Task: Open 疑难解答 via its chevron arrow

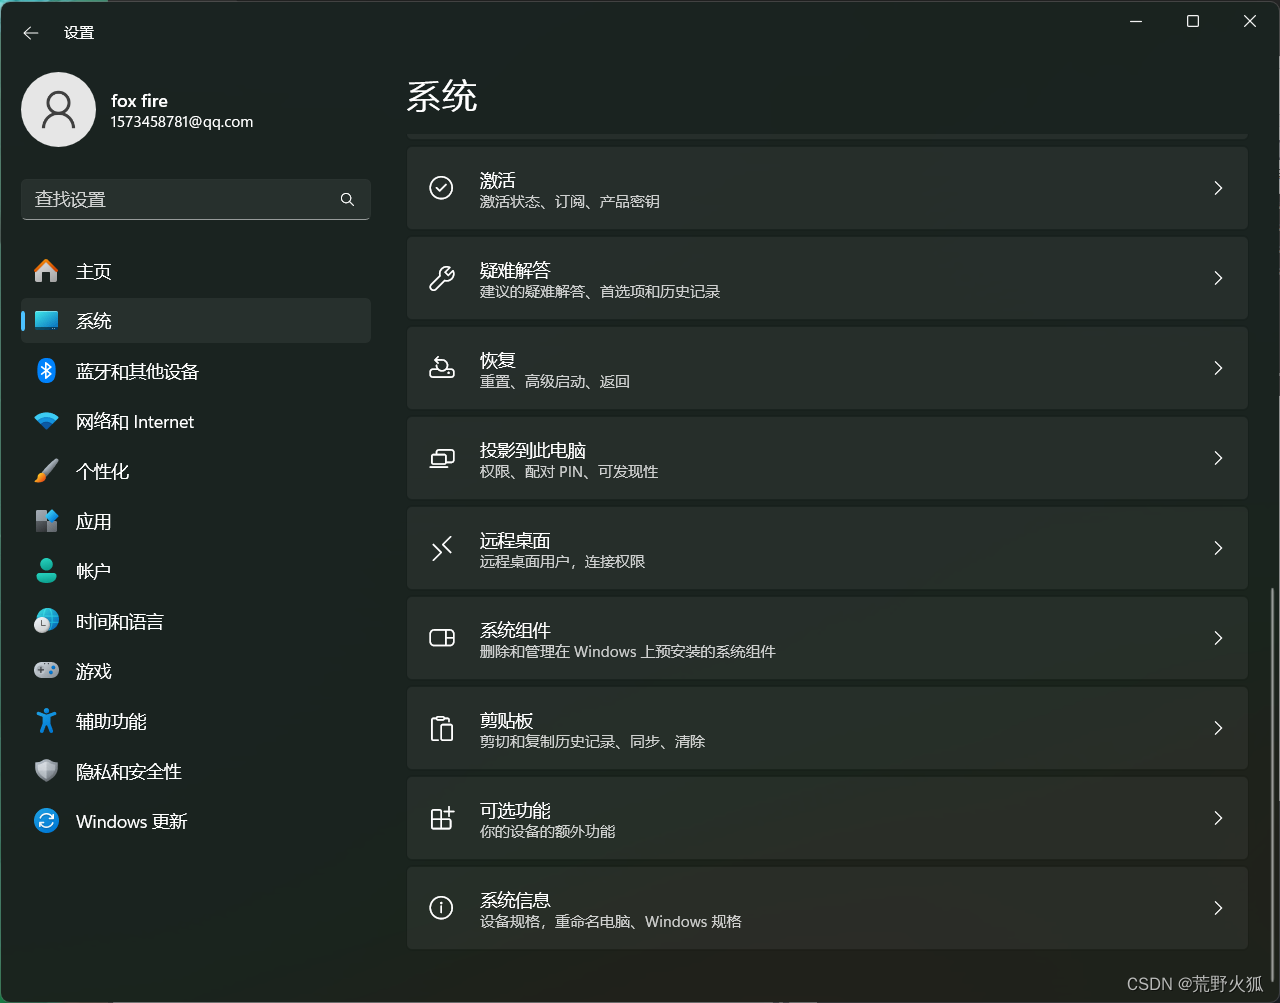Action: tap(1218, 278)
